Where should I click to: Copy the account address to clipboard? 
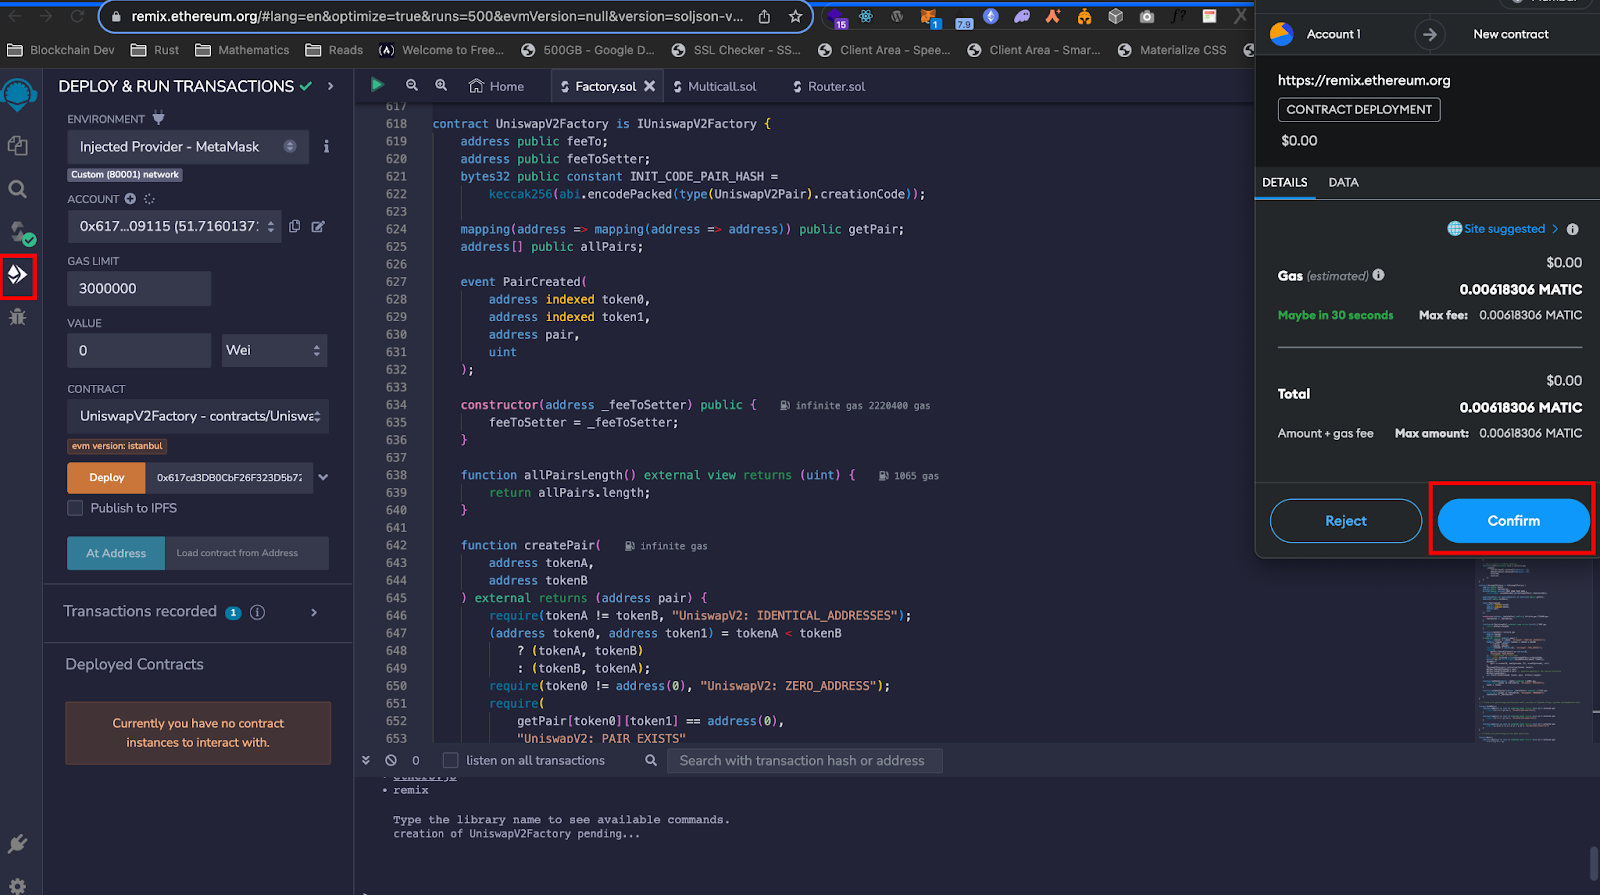(295, 226)
